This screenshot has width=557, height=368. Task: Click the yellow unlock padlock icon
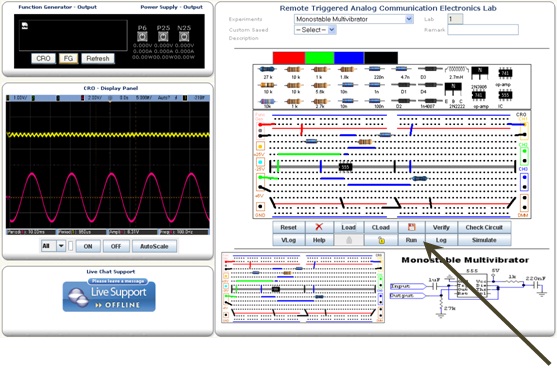tap(381, 240)
